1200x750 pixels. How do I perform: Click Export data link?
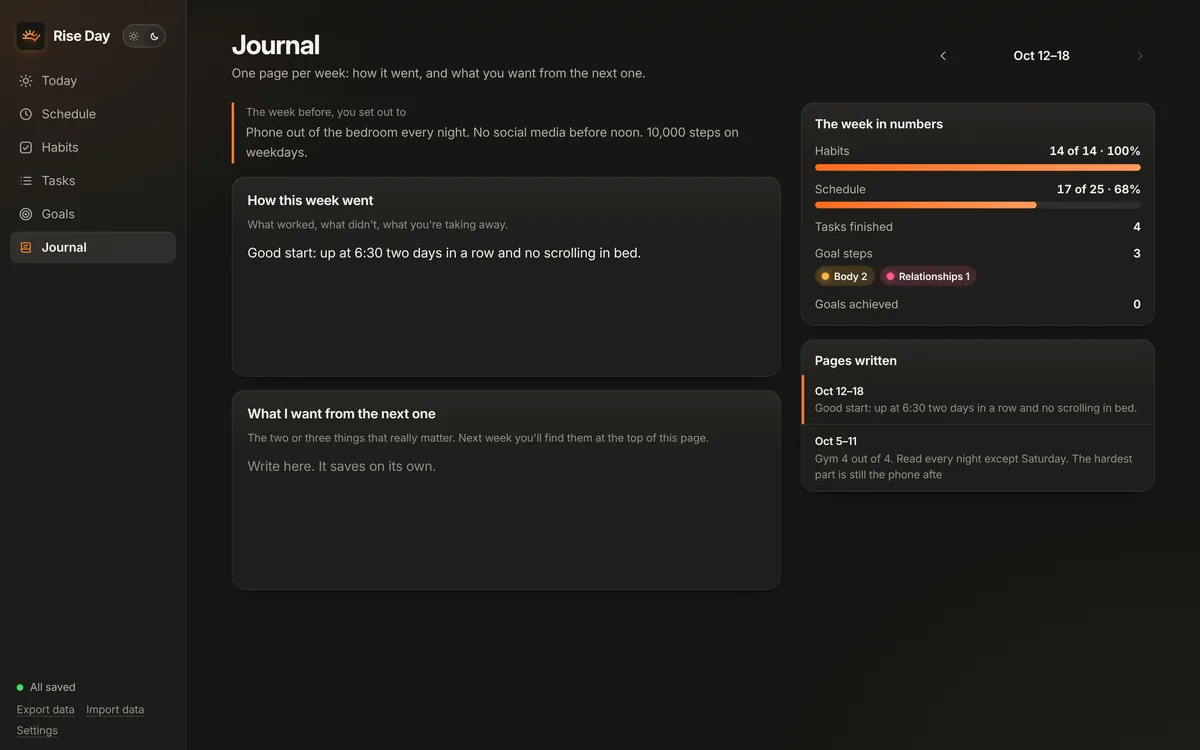[45, 710]
